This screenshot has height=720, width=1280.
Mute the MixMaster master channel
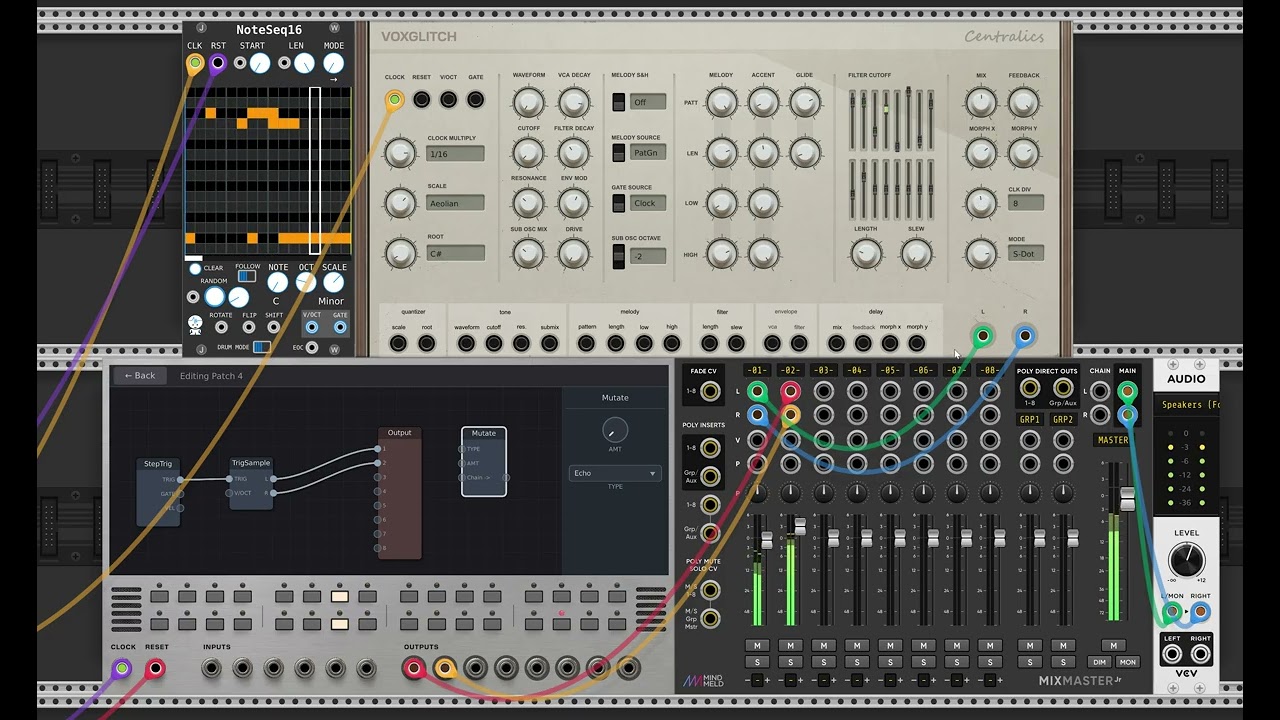(x=1113, y=646)
